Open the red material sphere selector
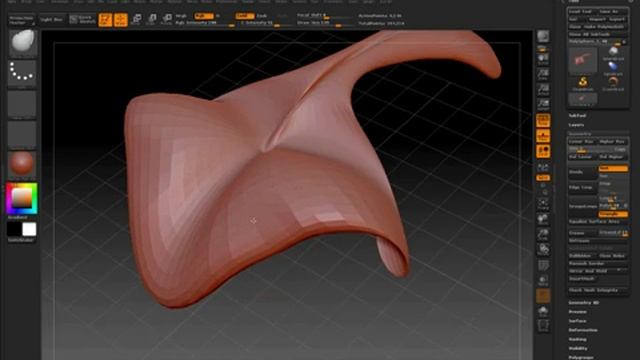 click(x=22, y=164)
